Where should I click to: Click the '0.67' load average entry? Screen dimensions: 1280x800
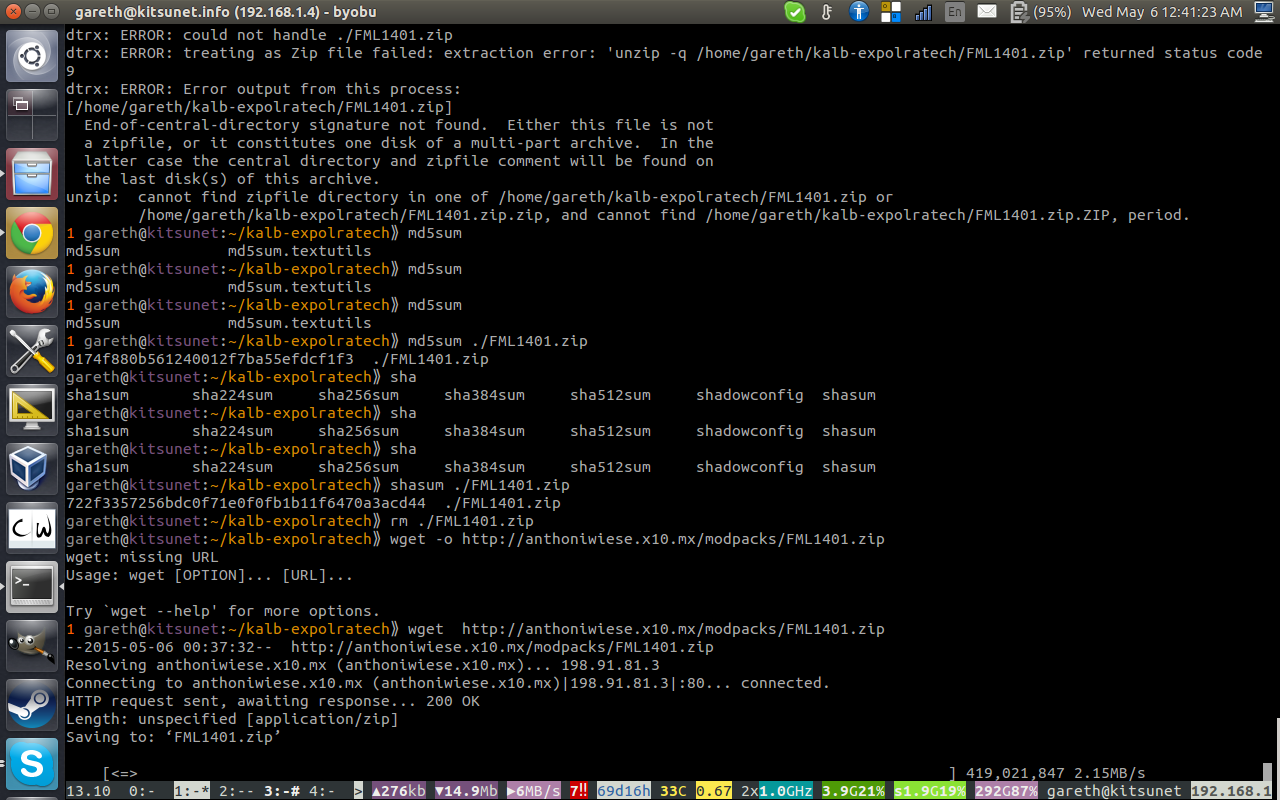[714, 791]
